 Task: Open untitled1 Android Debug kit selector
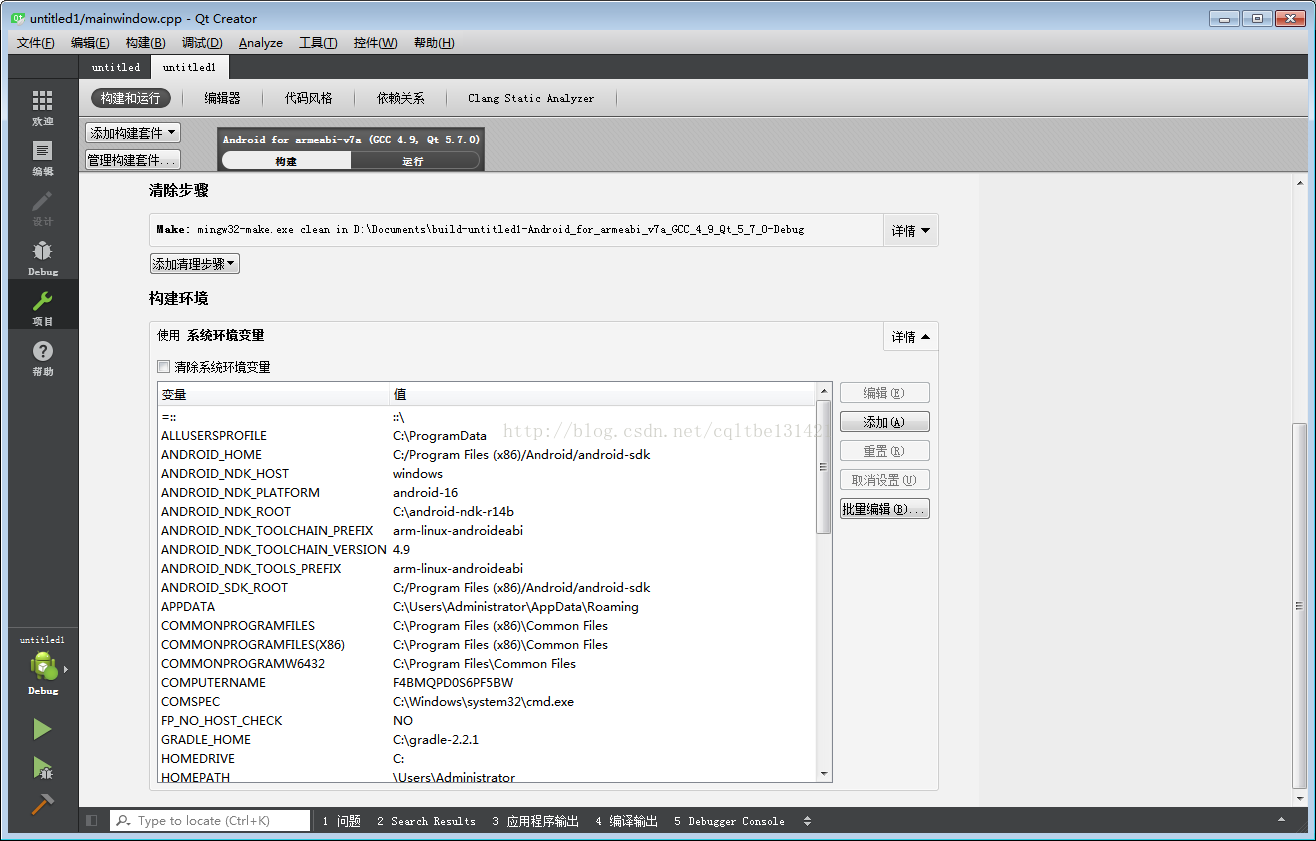43,666
